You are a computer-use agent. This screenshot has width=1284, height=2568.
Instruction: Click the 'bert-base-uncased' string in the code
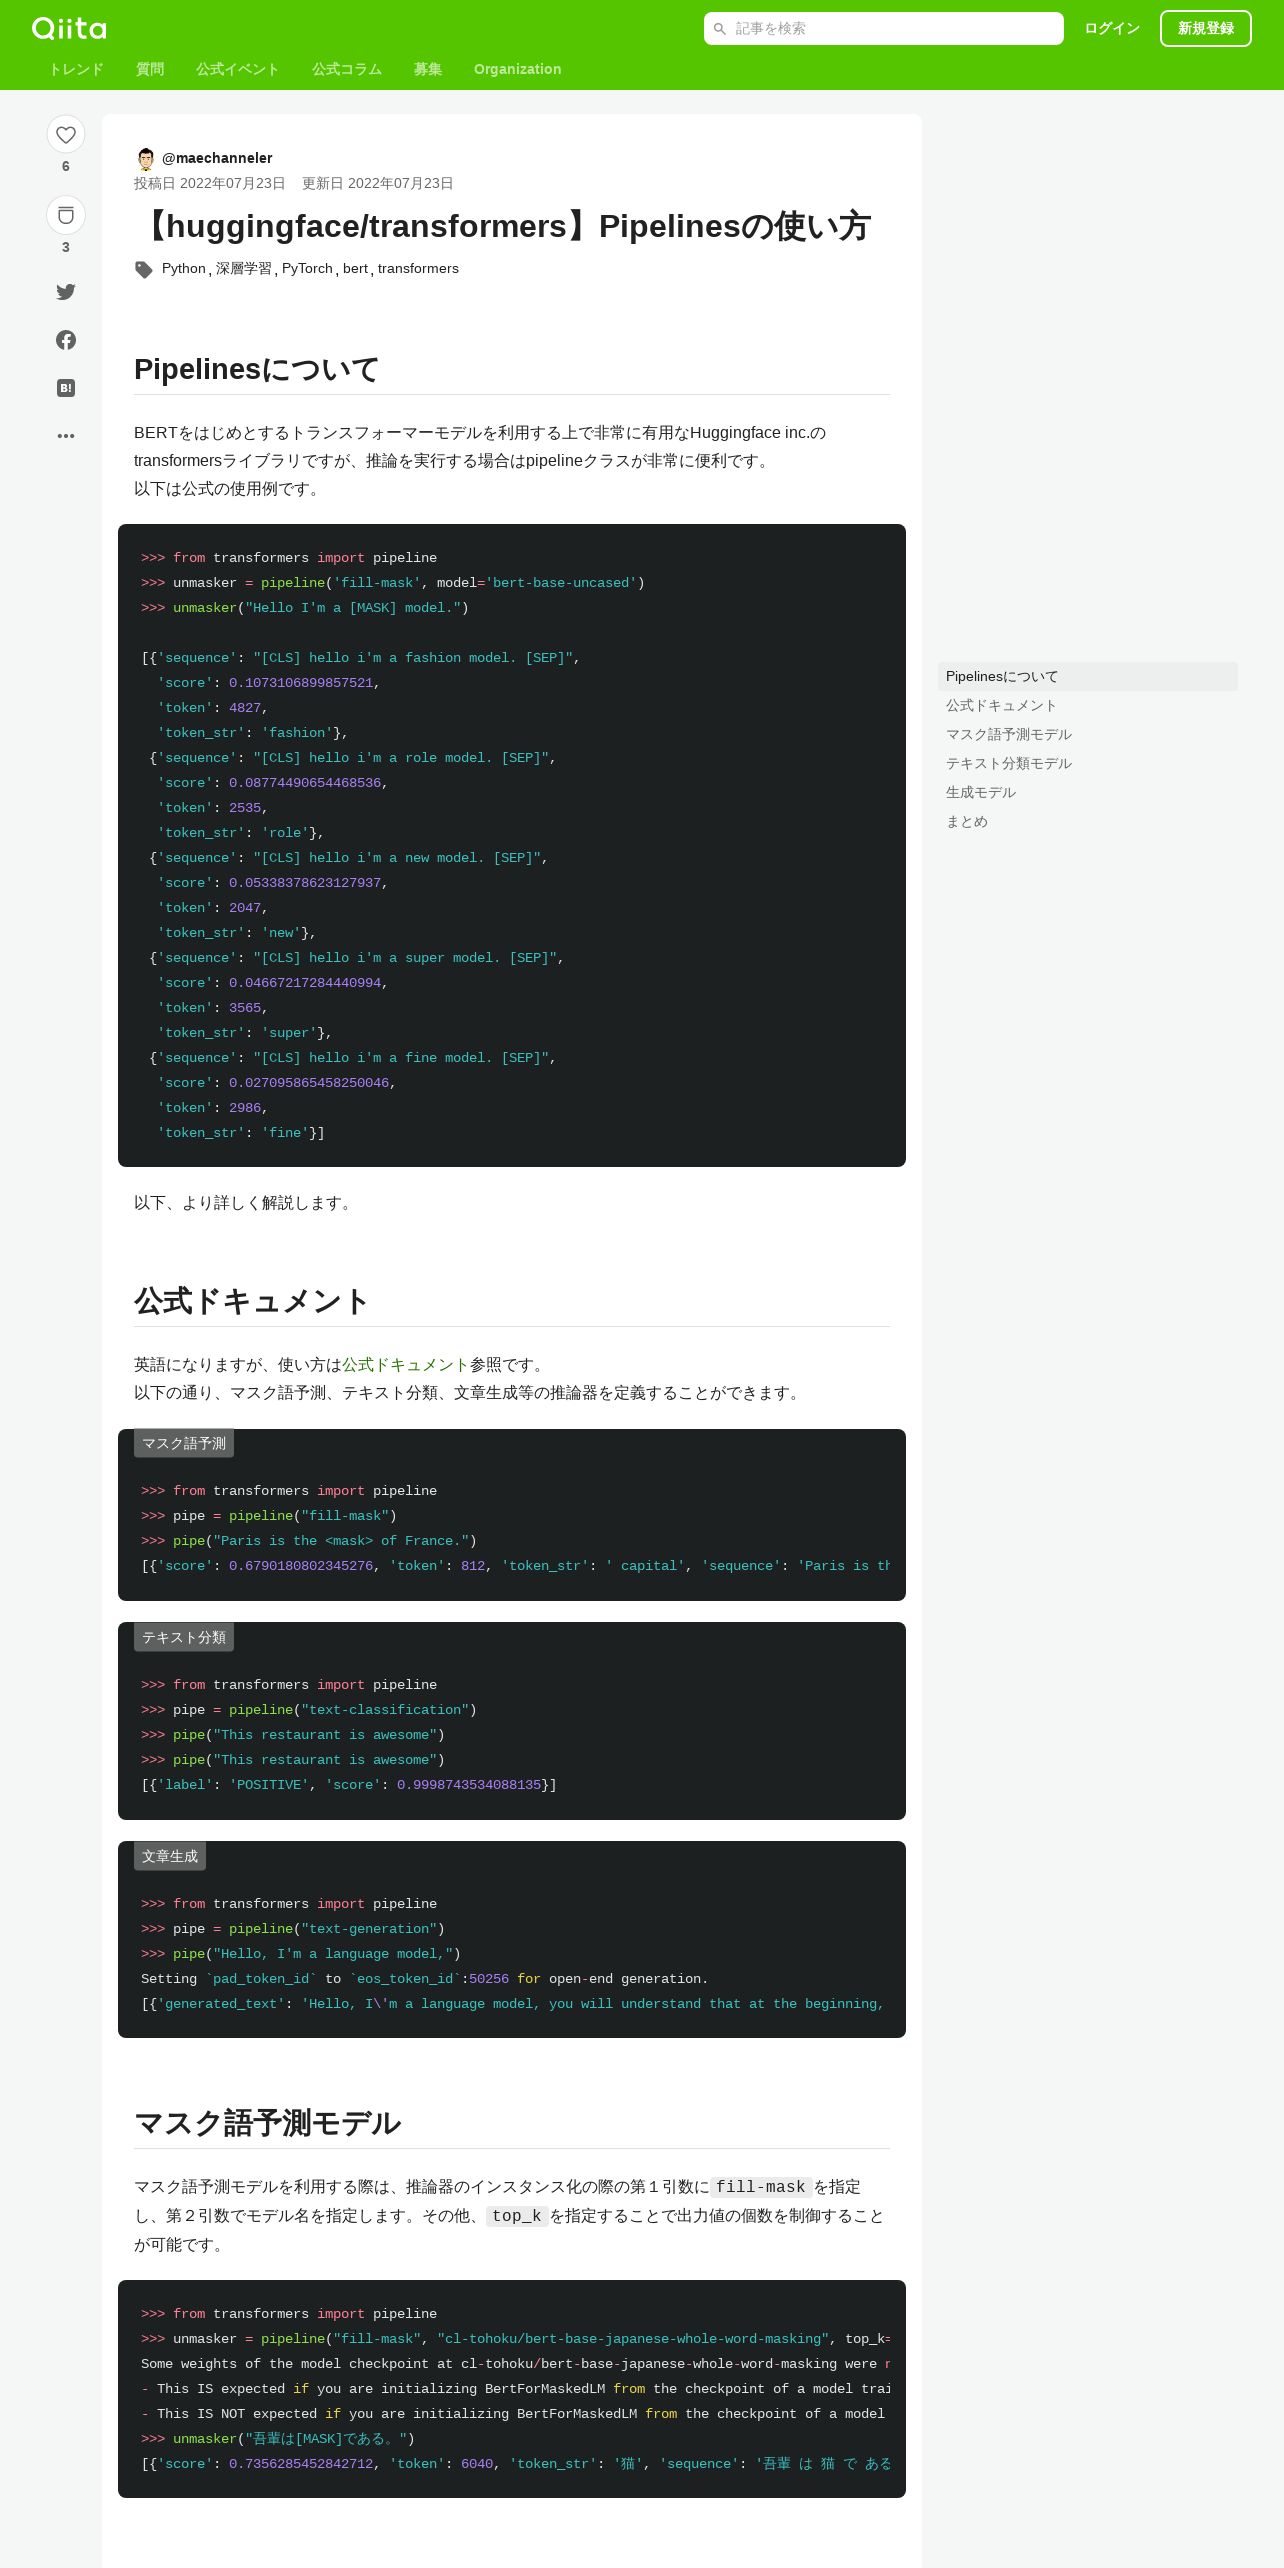(x=561, y=583)
